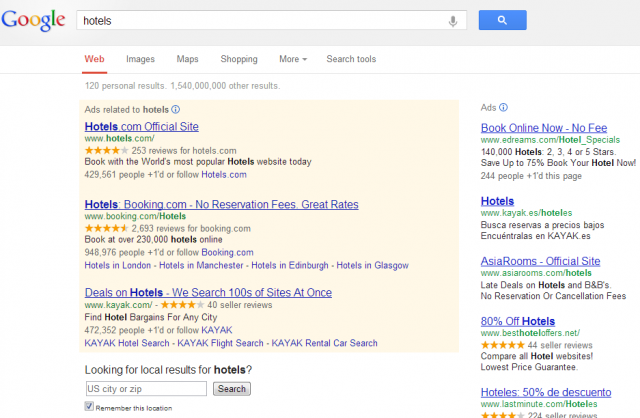Click www.besthoteloffers.net/ URL

530,333
